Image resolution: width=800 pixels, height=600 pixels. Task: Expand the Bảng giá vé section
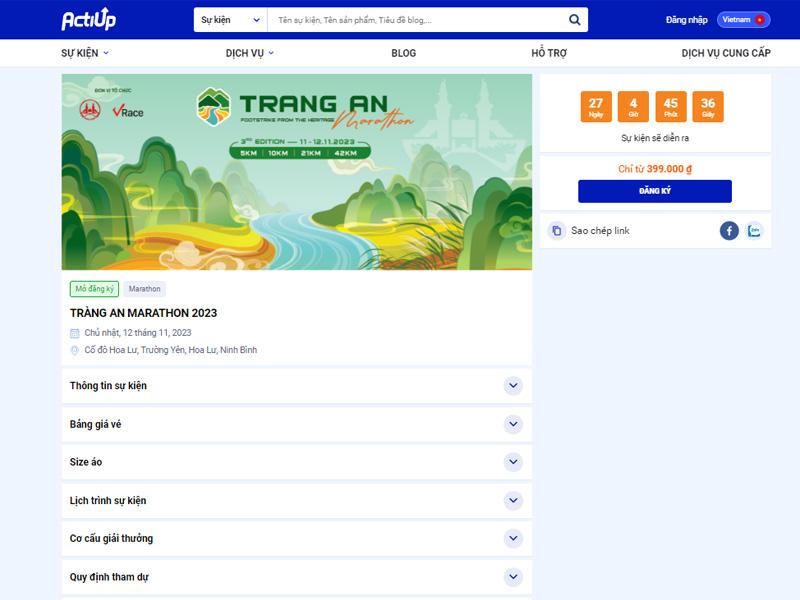point(513,424)
